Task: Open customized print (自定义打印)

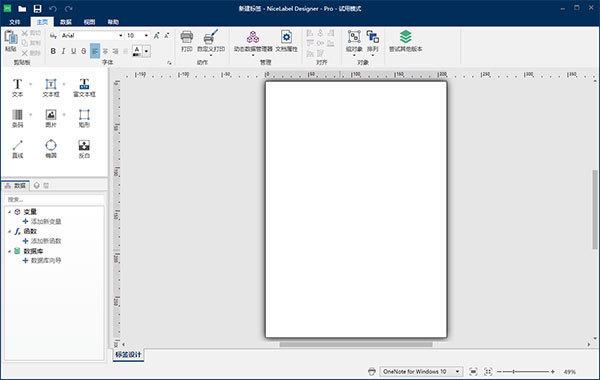Action: 211,42
